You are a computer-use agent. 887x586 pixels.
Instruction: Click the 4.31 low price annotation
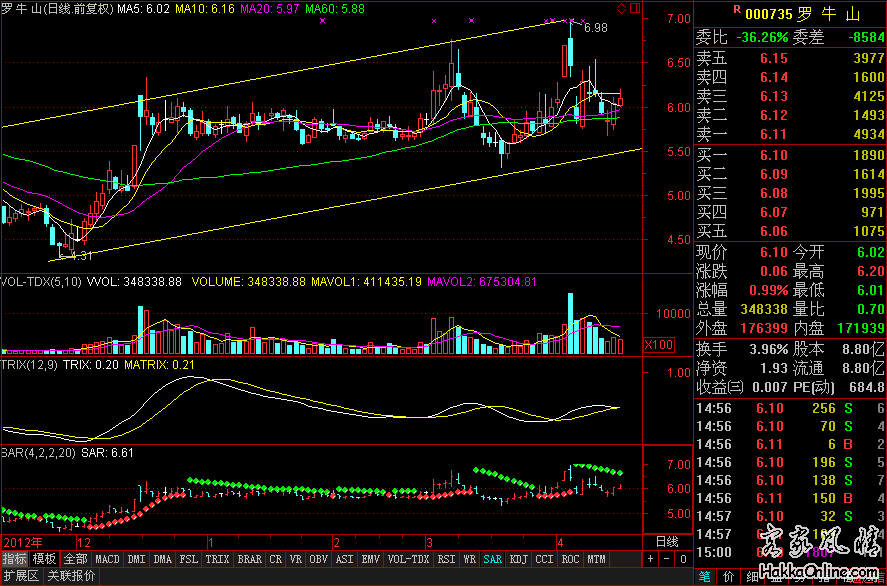click(x=79, y=256)
